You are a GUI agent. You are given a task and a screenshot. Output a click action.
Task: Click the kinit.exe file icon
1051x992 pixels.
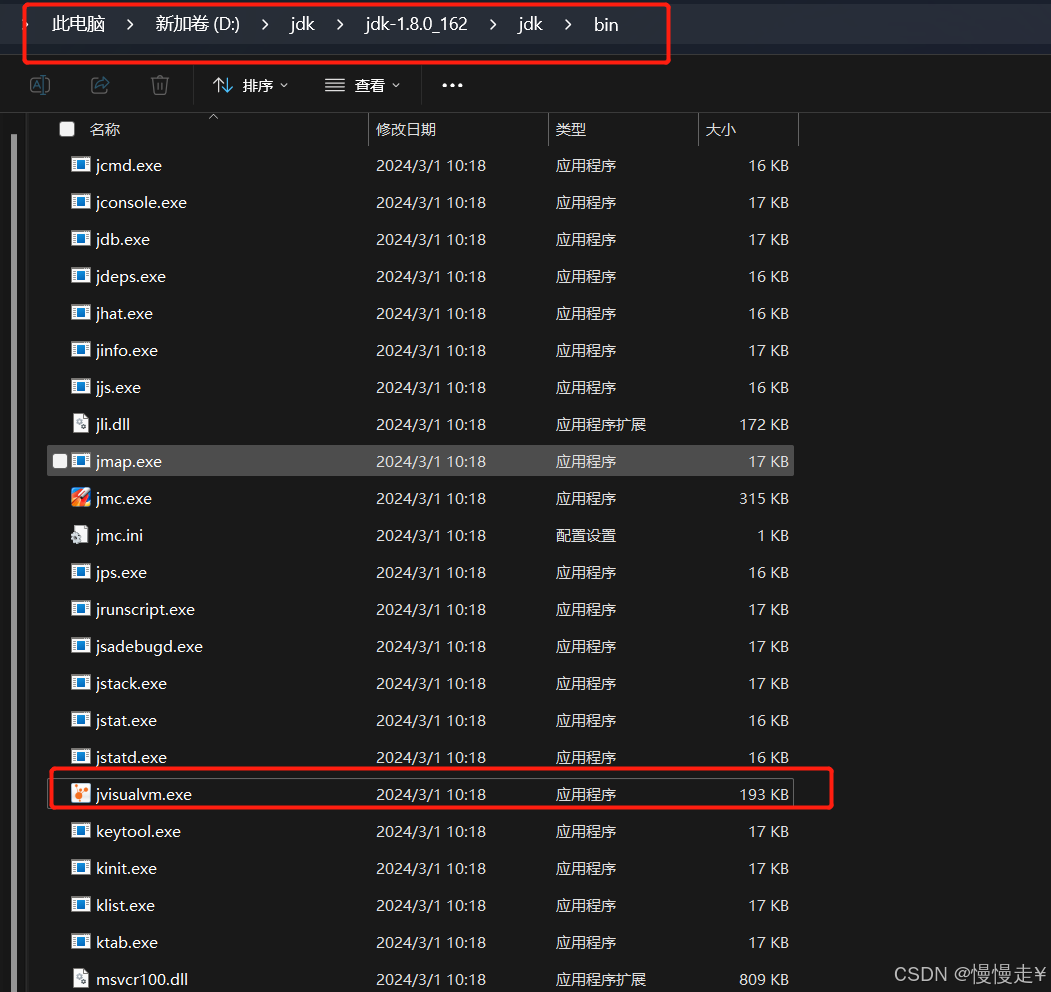tap(80, 867)
